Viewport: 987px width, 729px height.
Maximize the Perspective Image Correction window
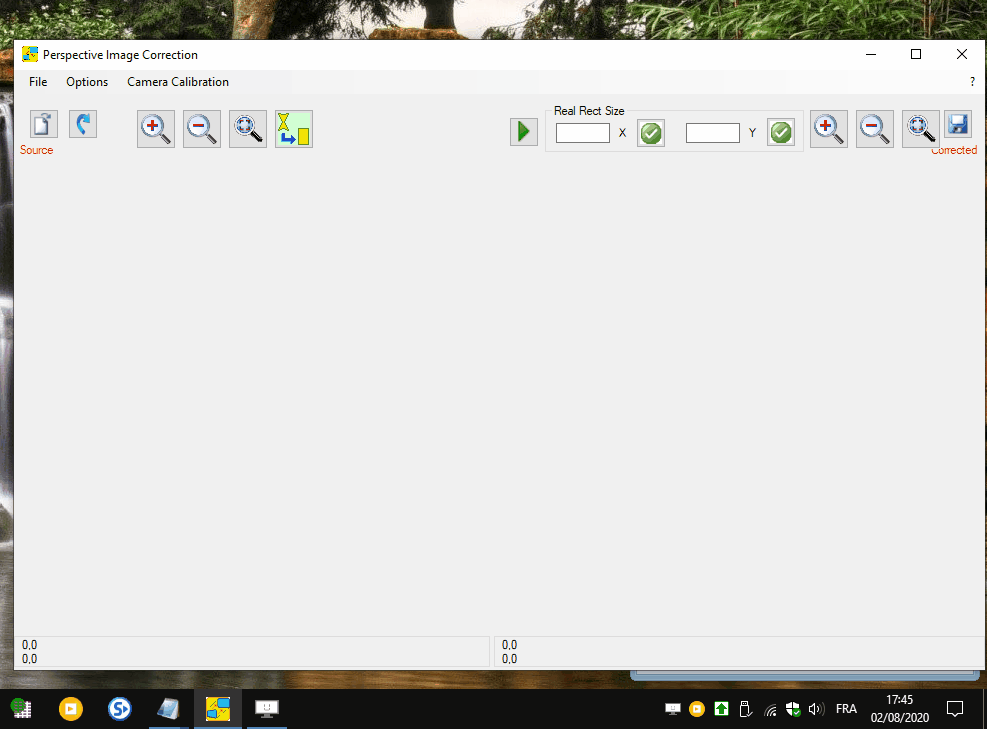tap(916, 55)
